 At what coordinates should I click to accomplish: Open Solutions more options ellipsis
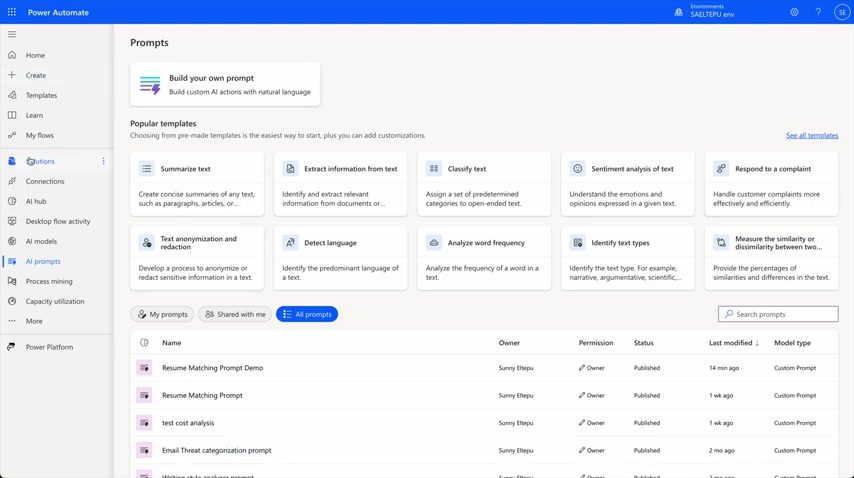coord(103,161)
